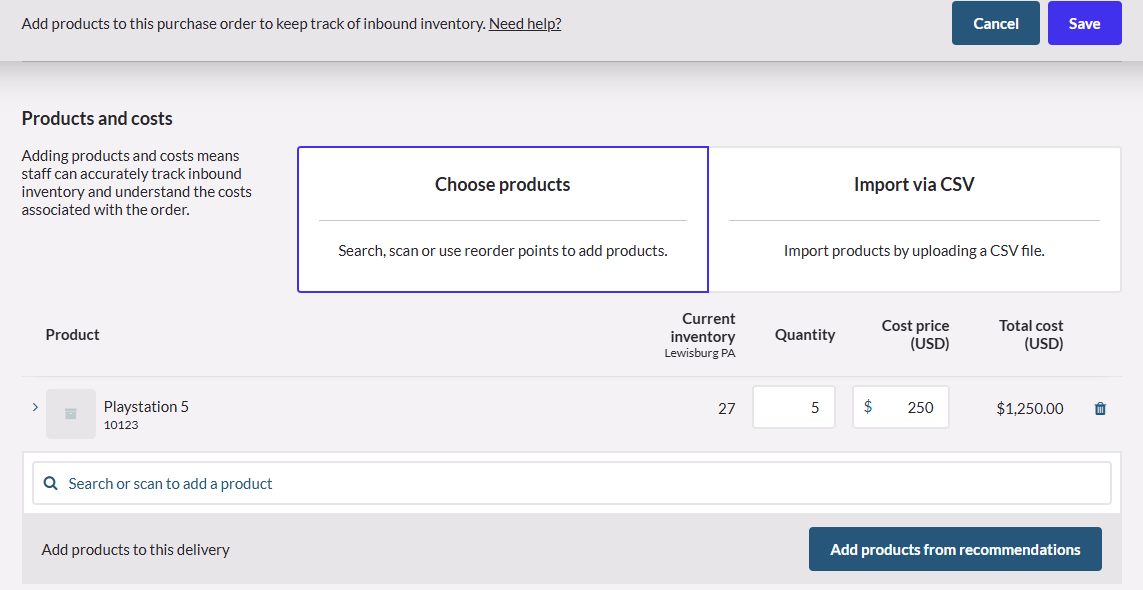This screenshot has height=590, width=1143.
Task: Switch to Import via CSV option
Action: [914, 220]
